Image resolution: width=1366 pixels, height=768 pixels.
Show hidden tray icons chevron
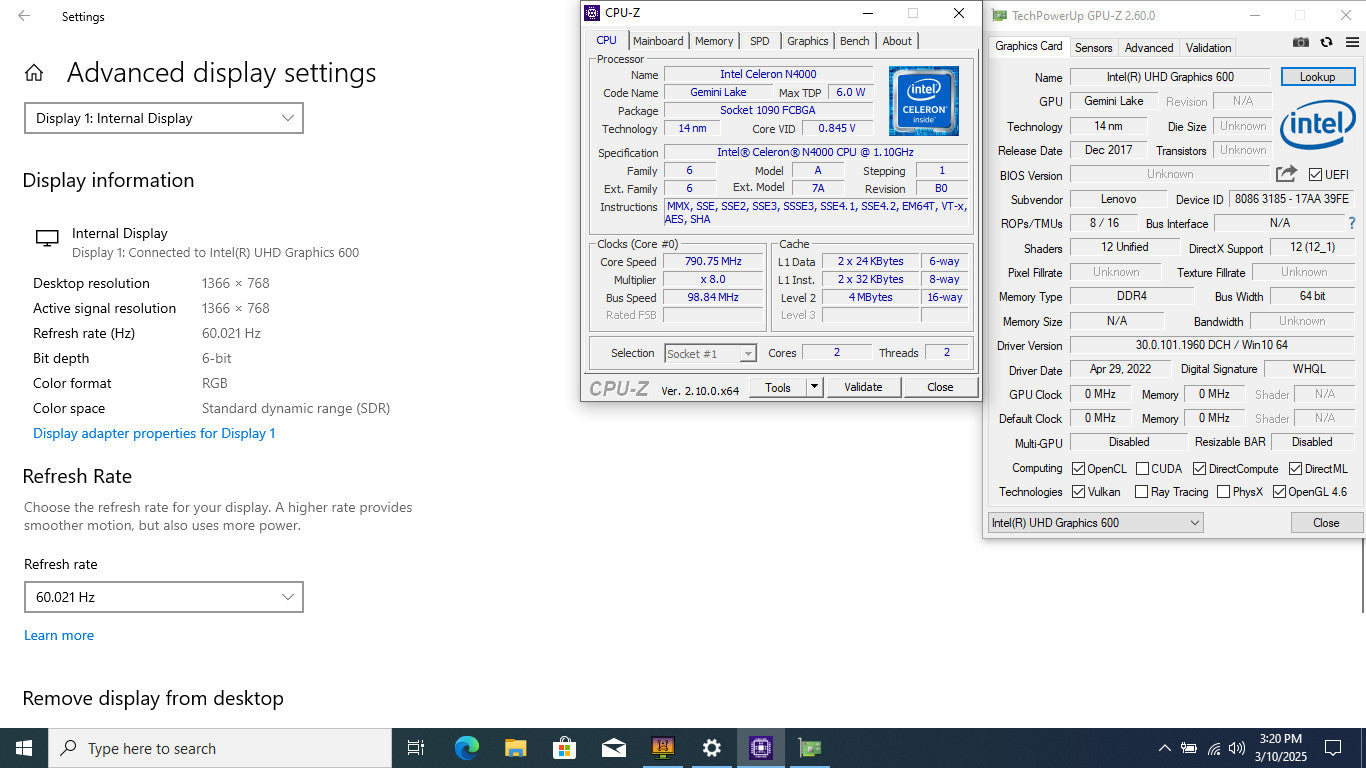pyautogui.click(x=1164, y=748)
